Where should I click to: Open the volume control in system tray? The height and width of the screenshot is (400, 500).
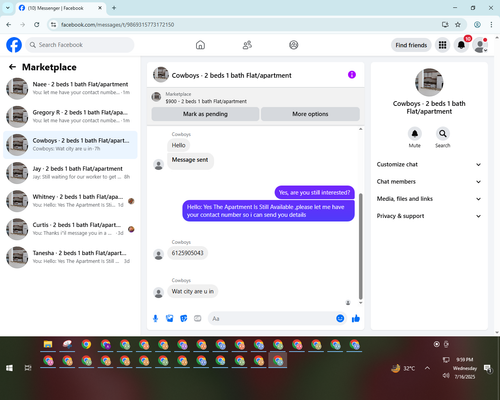coord(446,376)
